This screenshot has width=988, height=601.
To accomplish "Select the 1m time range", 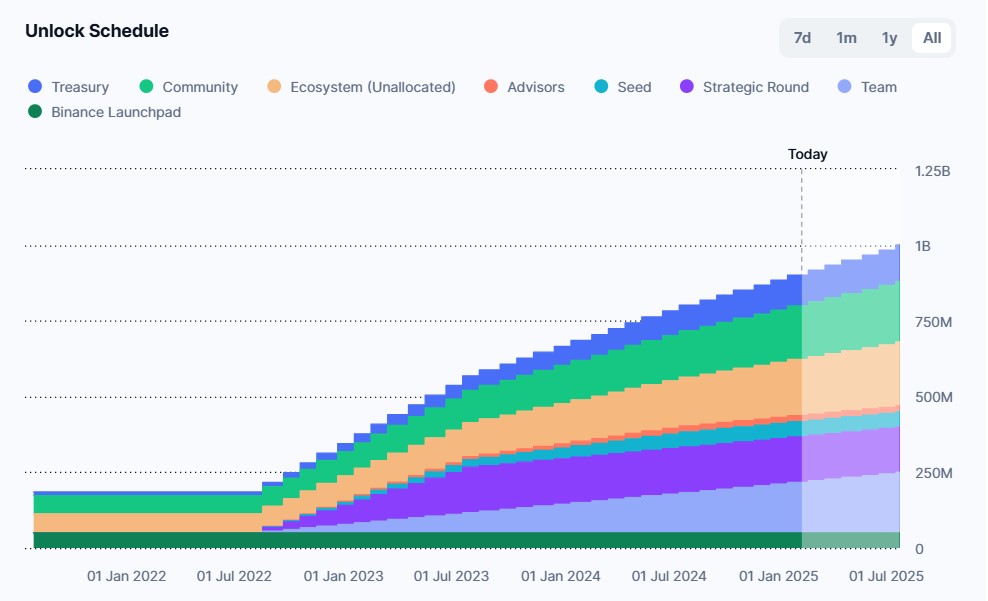I will pos(846,38).
